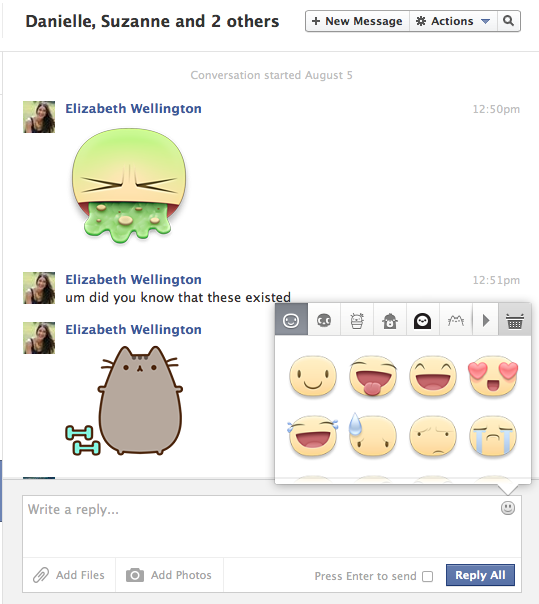
Task: Select the cactus pot sticker pack tab
Action: [357, 320]
